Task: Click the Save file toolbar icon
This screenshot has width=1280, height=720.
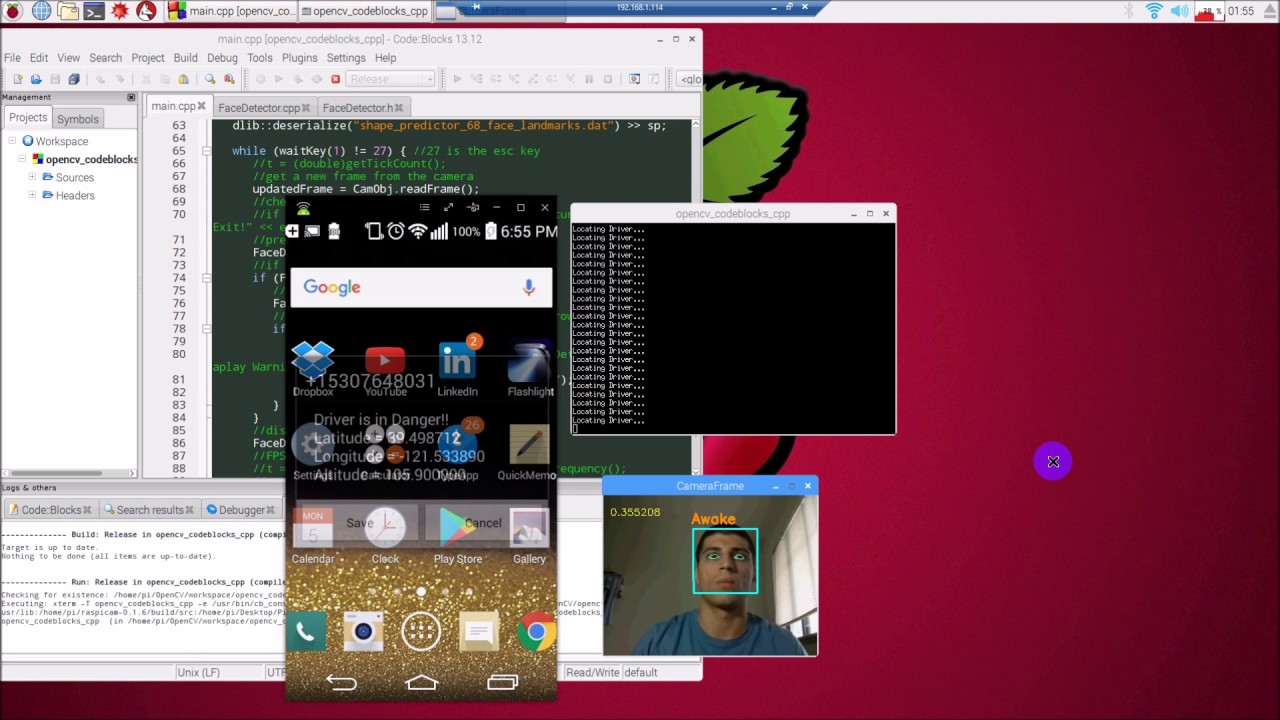Action: click(x=55, y=79)
